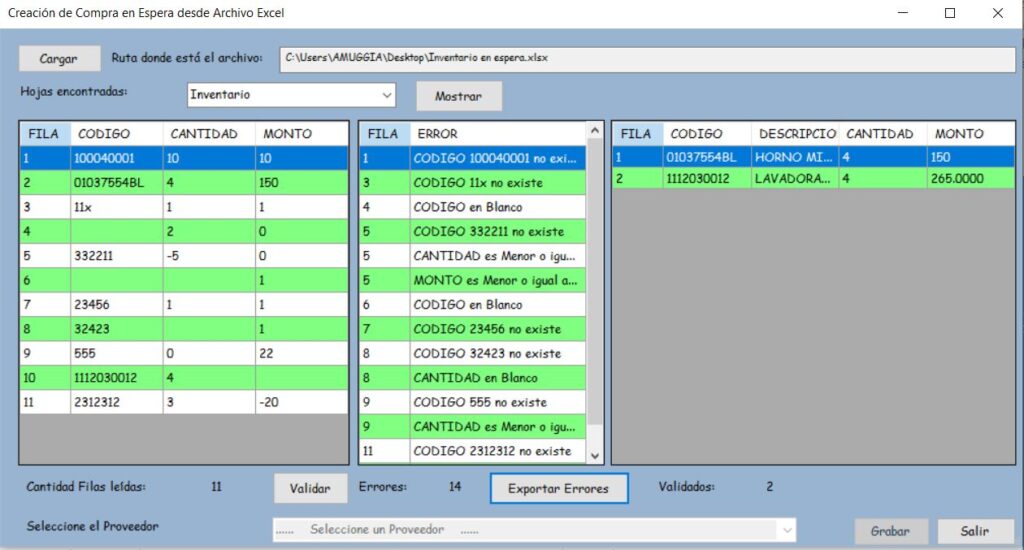This screenshot has width=1024, height=550.
Task: Sort by CODIGO column in left table
Action: 116,133
